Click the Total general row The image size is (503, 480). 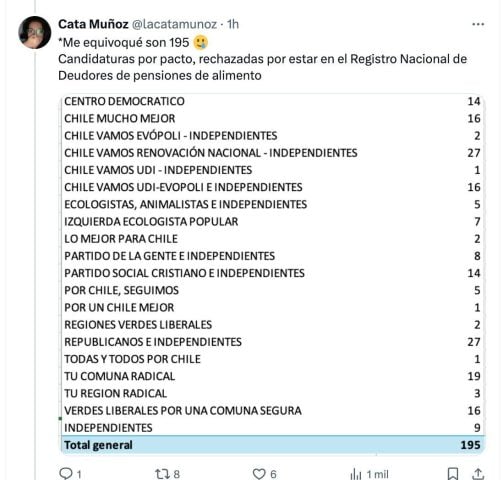pos(273,445)
